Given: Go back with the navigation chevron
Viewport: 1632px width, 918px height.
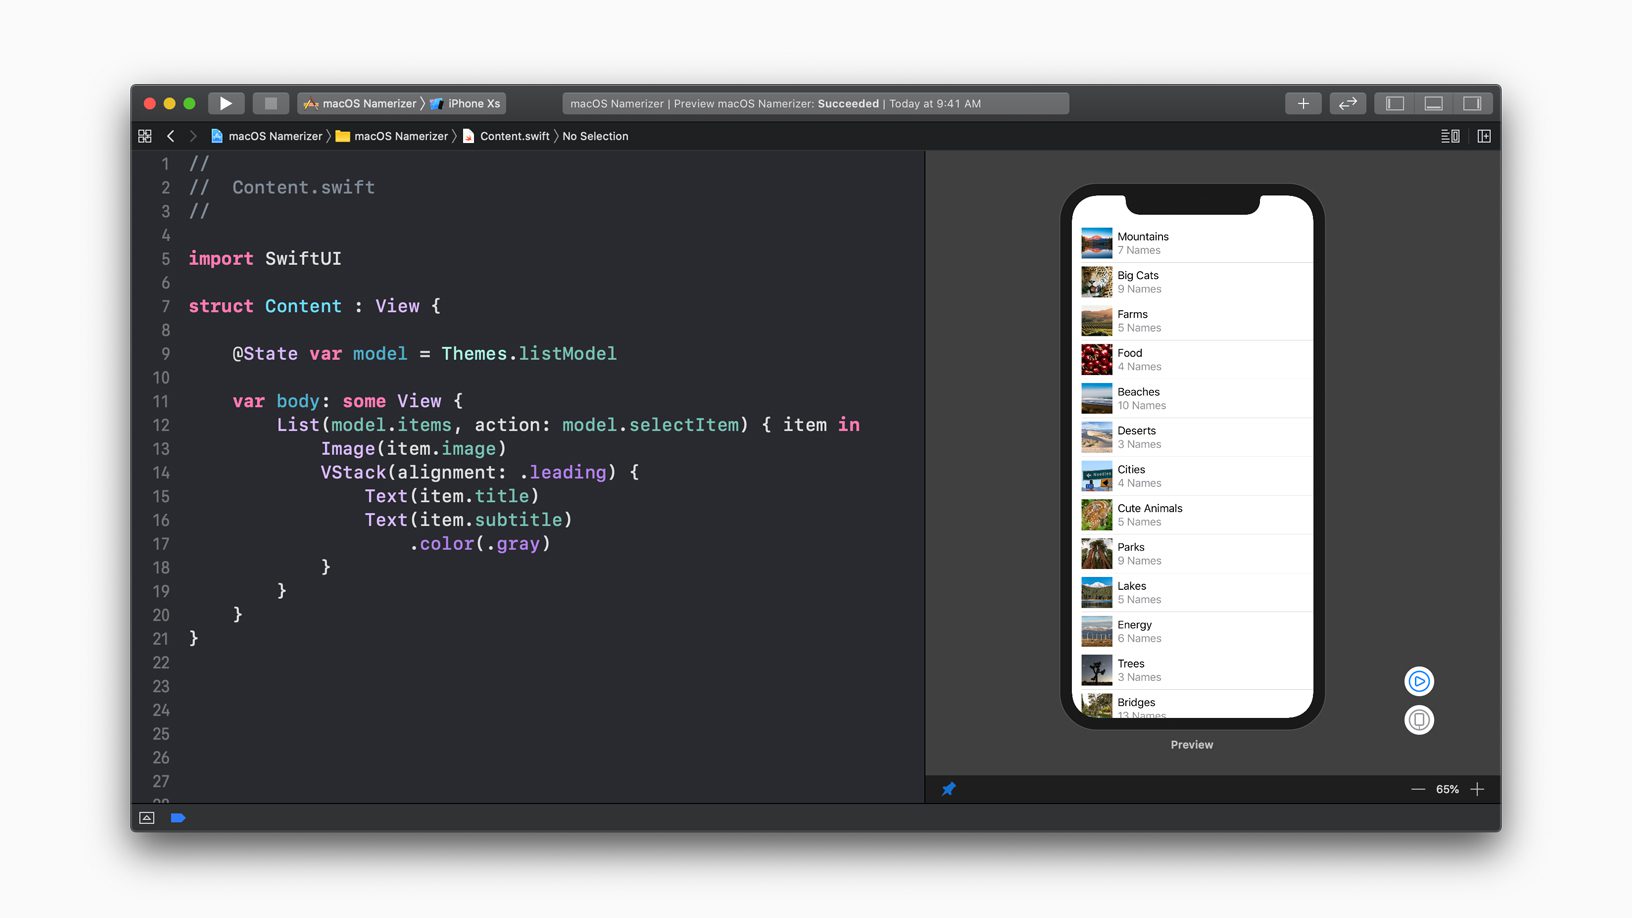Looking at the screenshot, I should pos(171,135).
